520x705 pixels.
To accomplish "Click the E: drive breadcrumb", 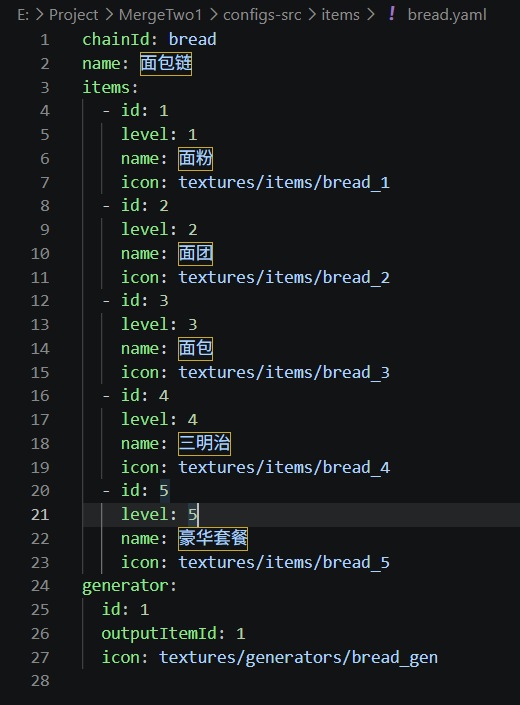I will 23,15.
